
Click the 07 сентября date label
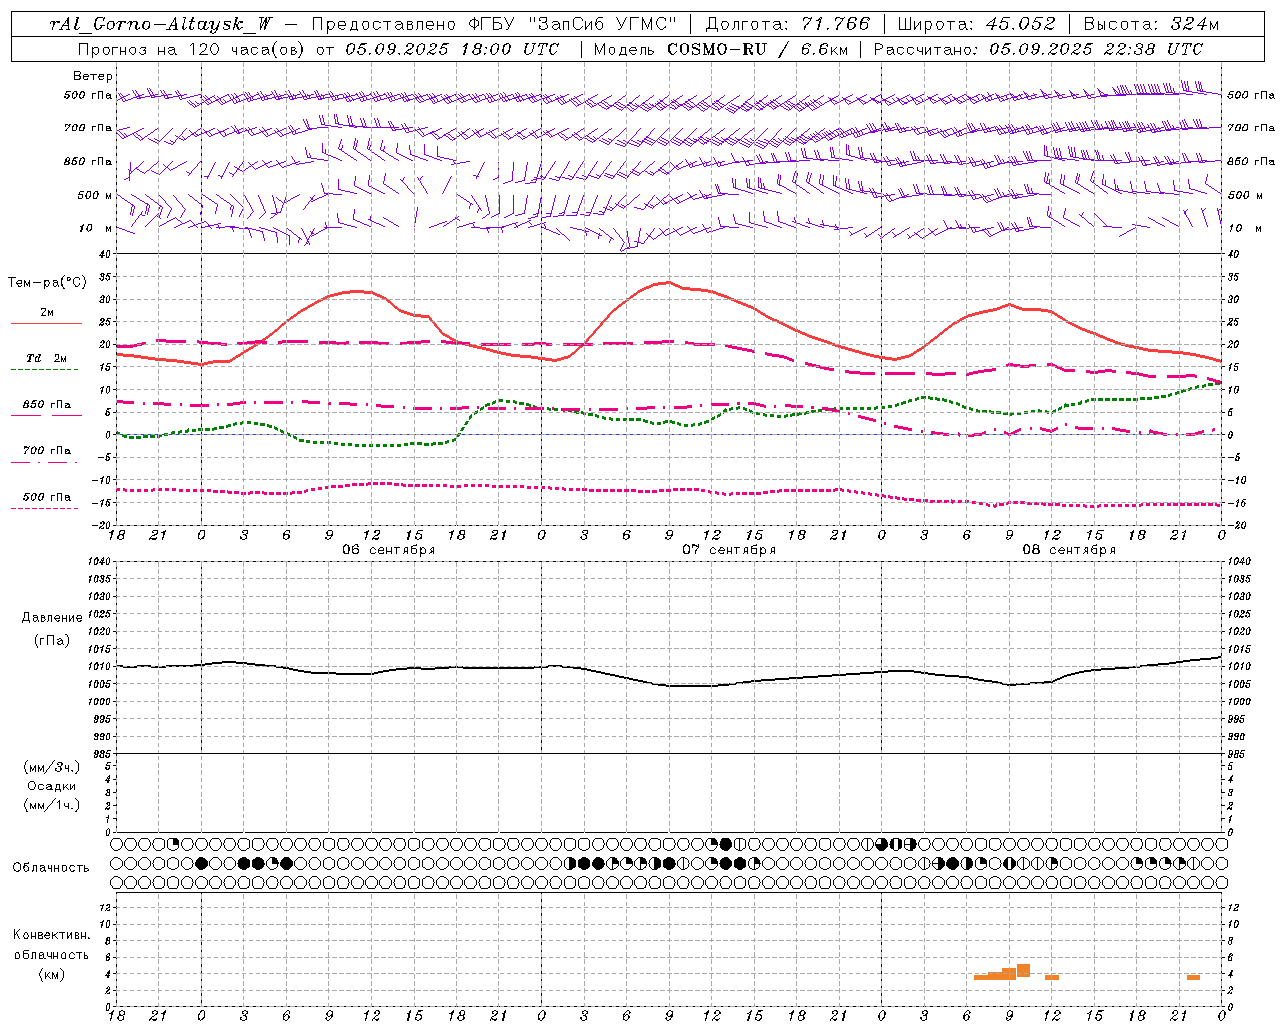(x=729, y=549)
